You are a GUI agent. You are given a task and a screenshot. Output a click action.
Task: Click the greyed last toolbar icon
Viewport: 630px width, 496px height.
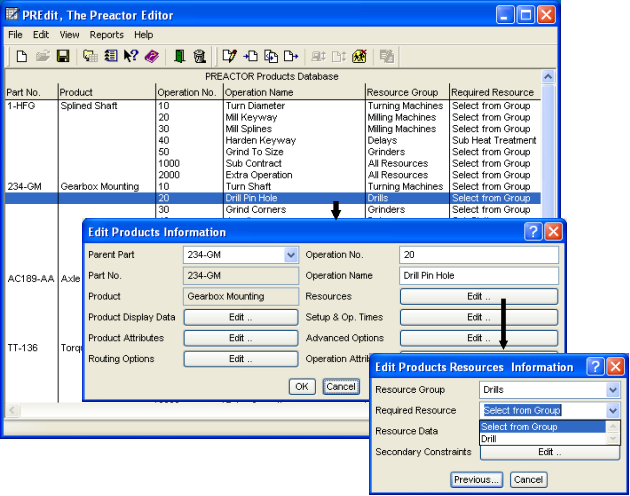pyautogui.click(x=387, y=56)
